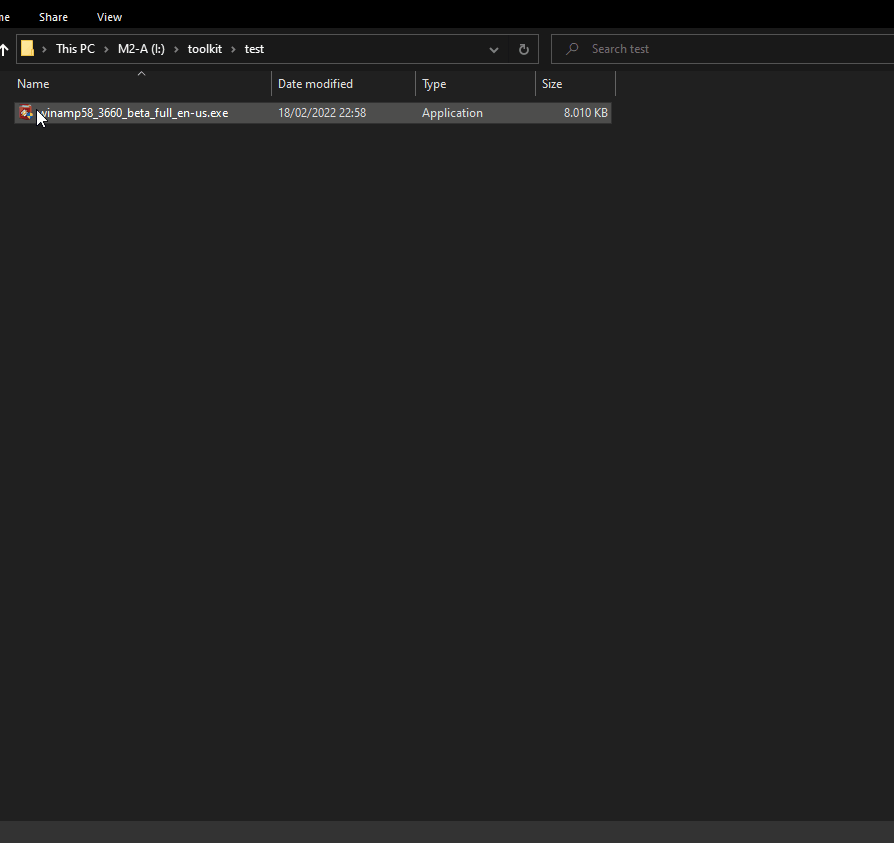Open the Share ribbon tab
This screenshot has height=843, width=894.
[53, 17]
